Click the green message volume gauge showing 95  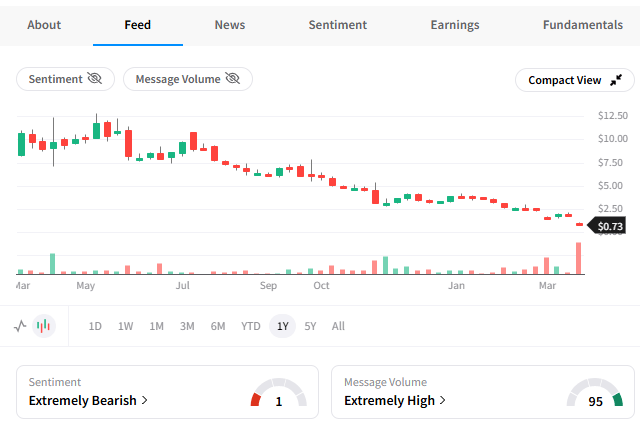595,393
